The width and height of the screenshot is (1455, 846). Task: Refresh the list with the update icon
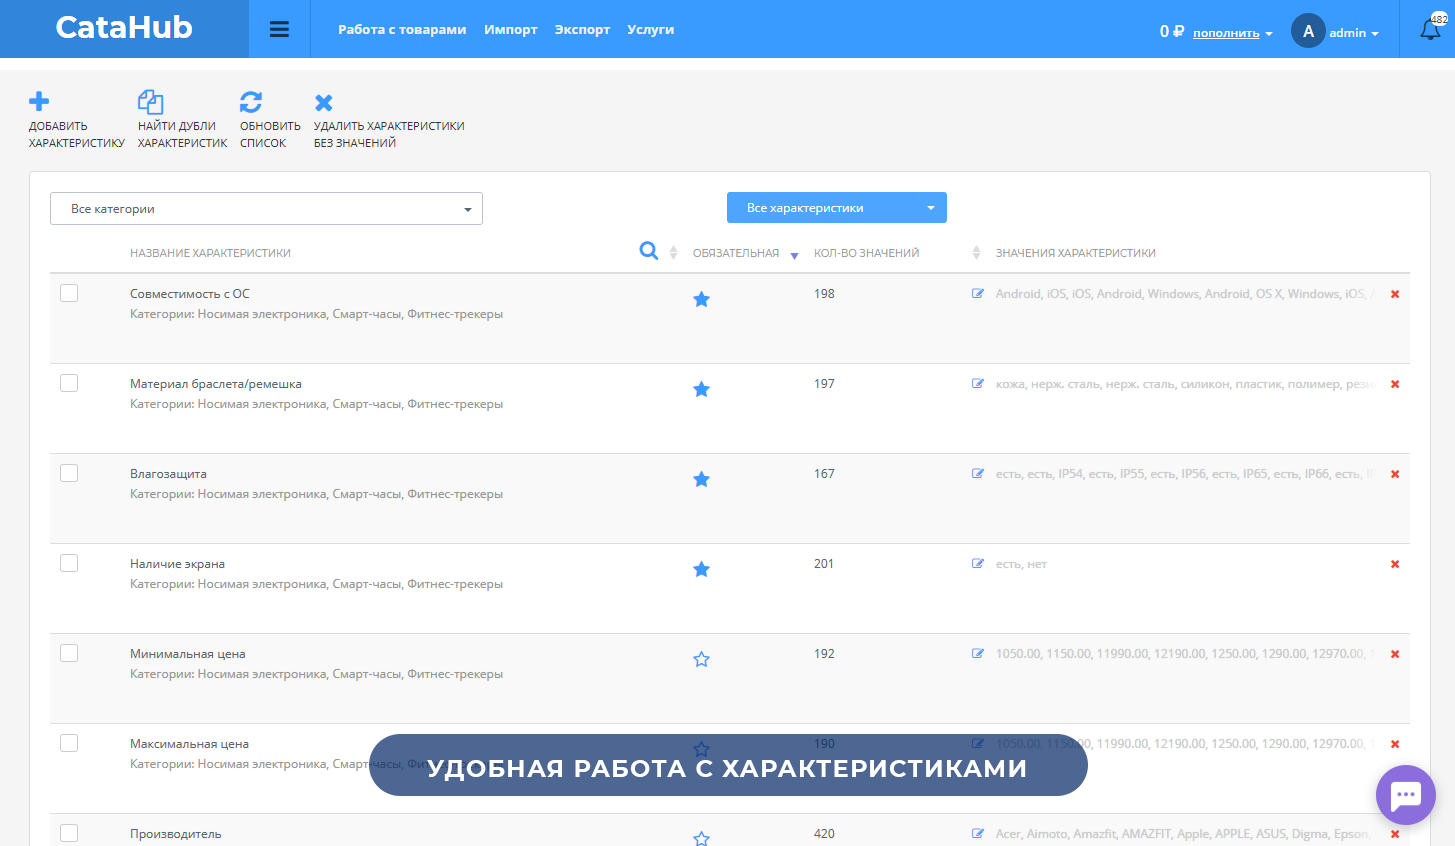[x=251, y=101]
